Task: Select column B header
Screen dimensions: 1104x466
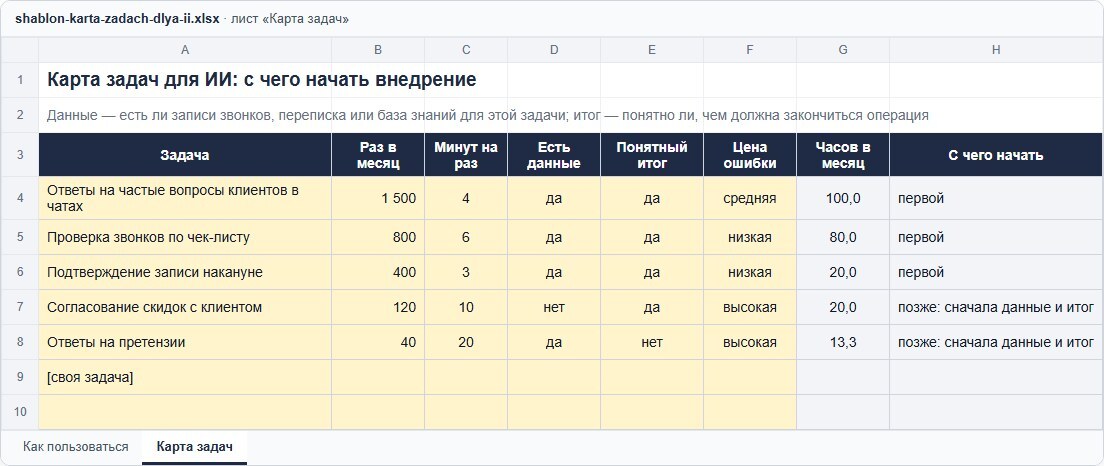Action: coord(378,50)
